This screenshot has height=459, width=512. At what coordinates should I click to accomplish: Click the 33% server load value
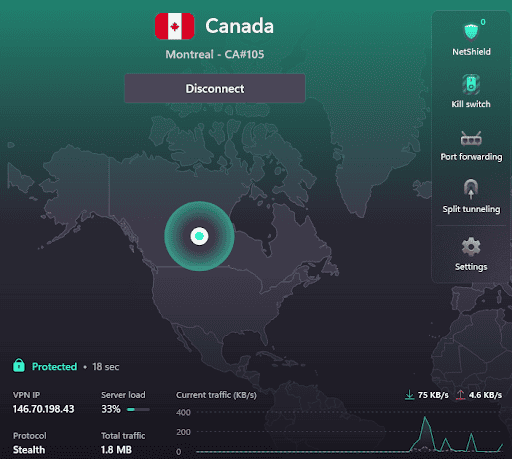tap(111, 409)
